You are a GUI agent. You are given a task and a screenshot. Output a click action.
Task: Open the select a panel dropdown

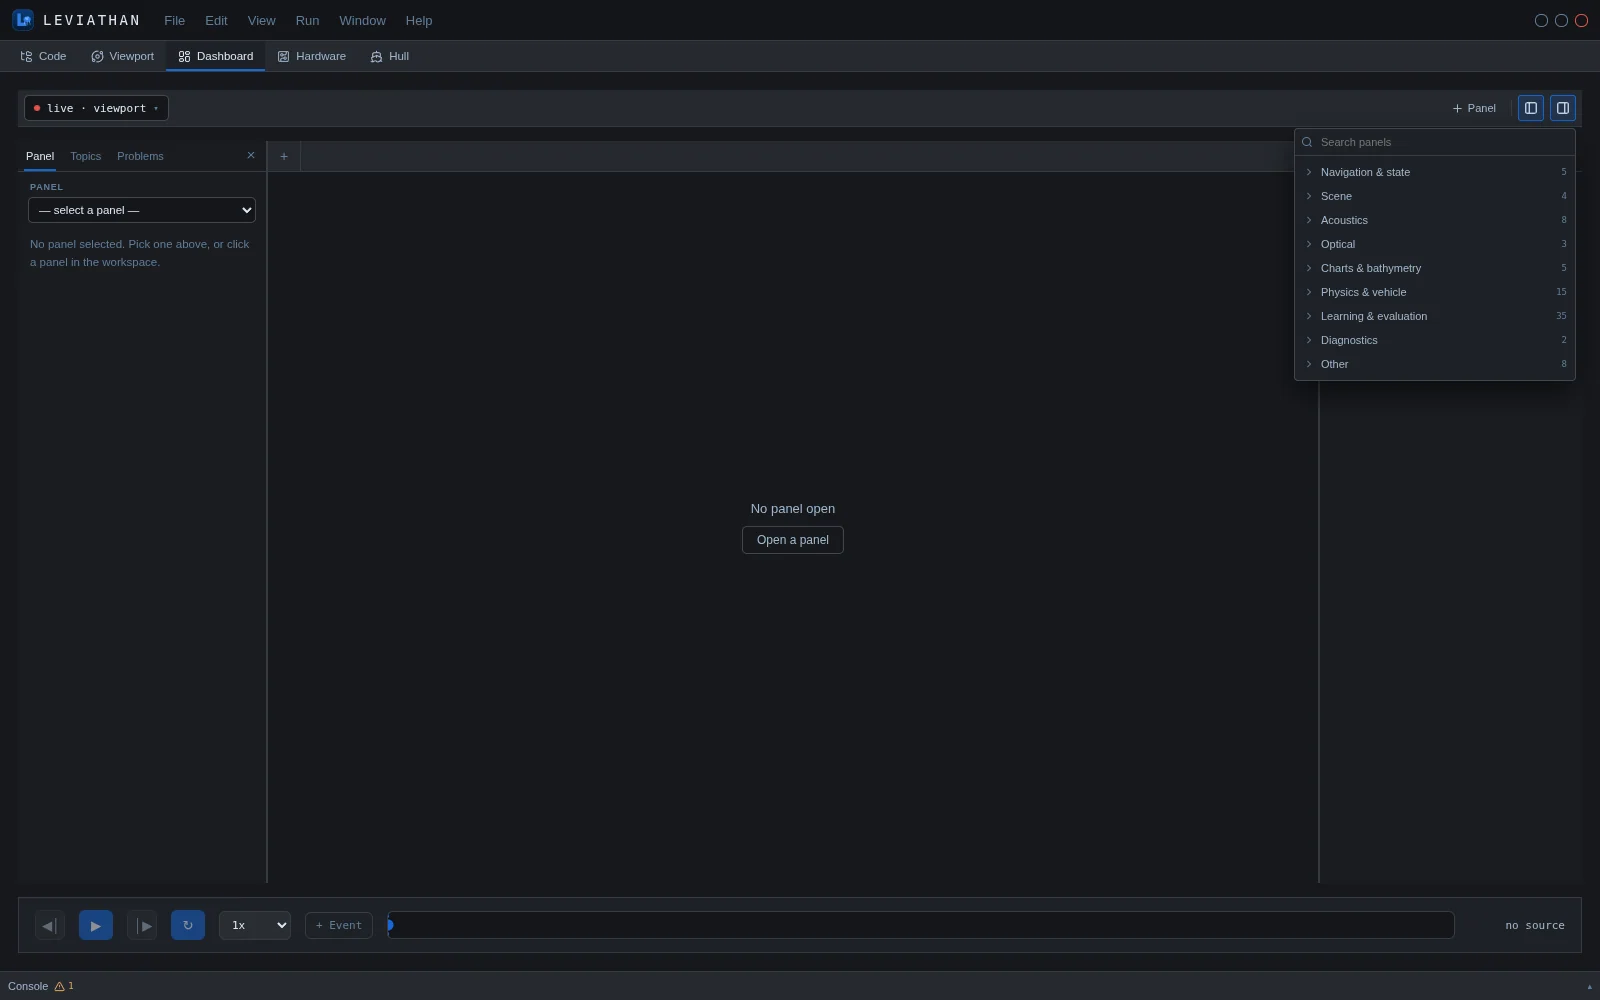142,210
